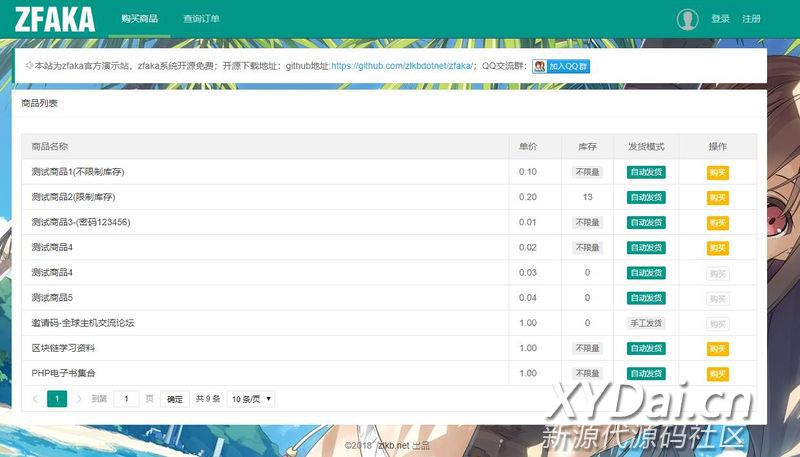
Task: Click the 共 9 条 count text
Action: click(x=208, y=399)
